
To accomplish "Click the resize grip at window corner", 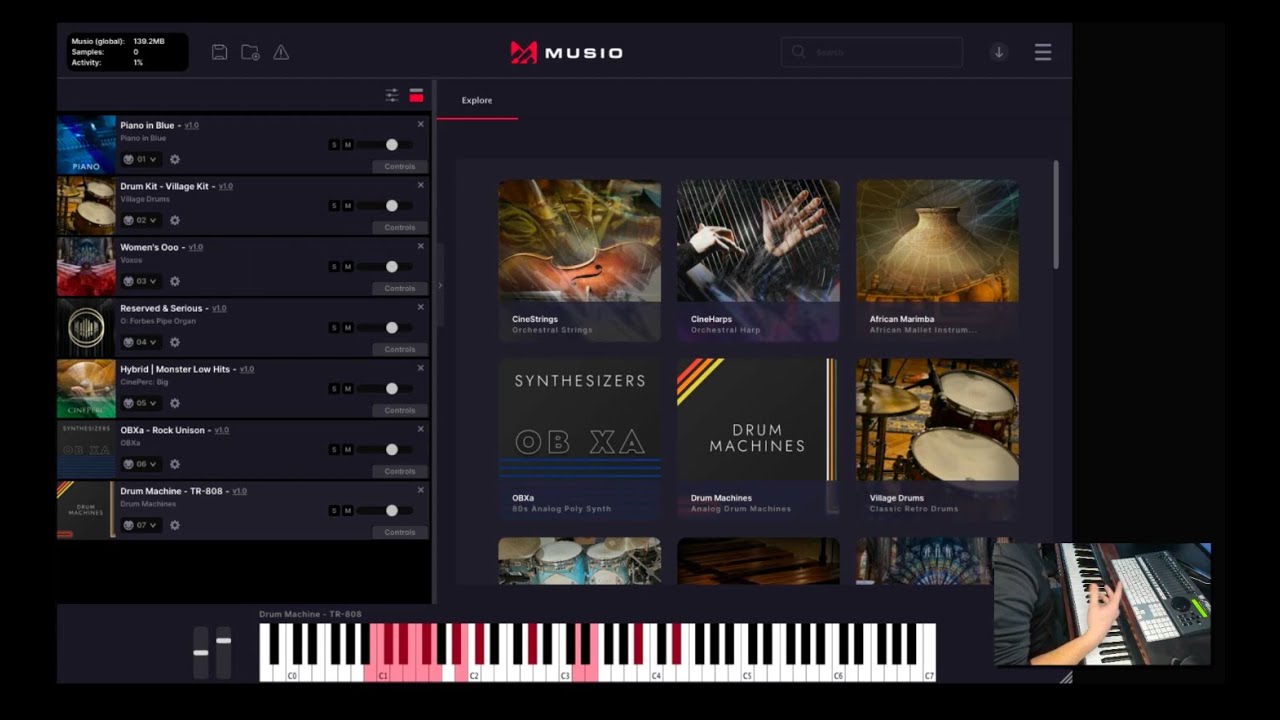I will (1066, 677).
